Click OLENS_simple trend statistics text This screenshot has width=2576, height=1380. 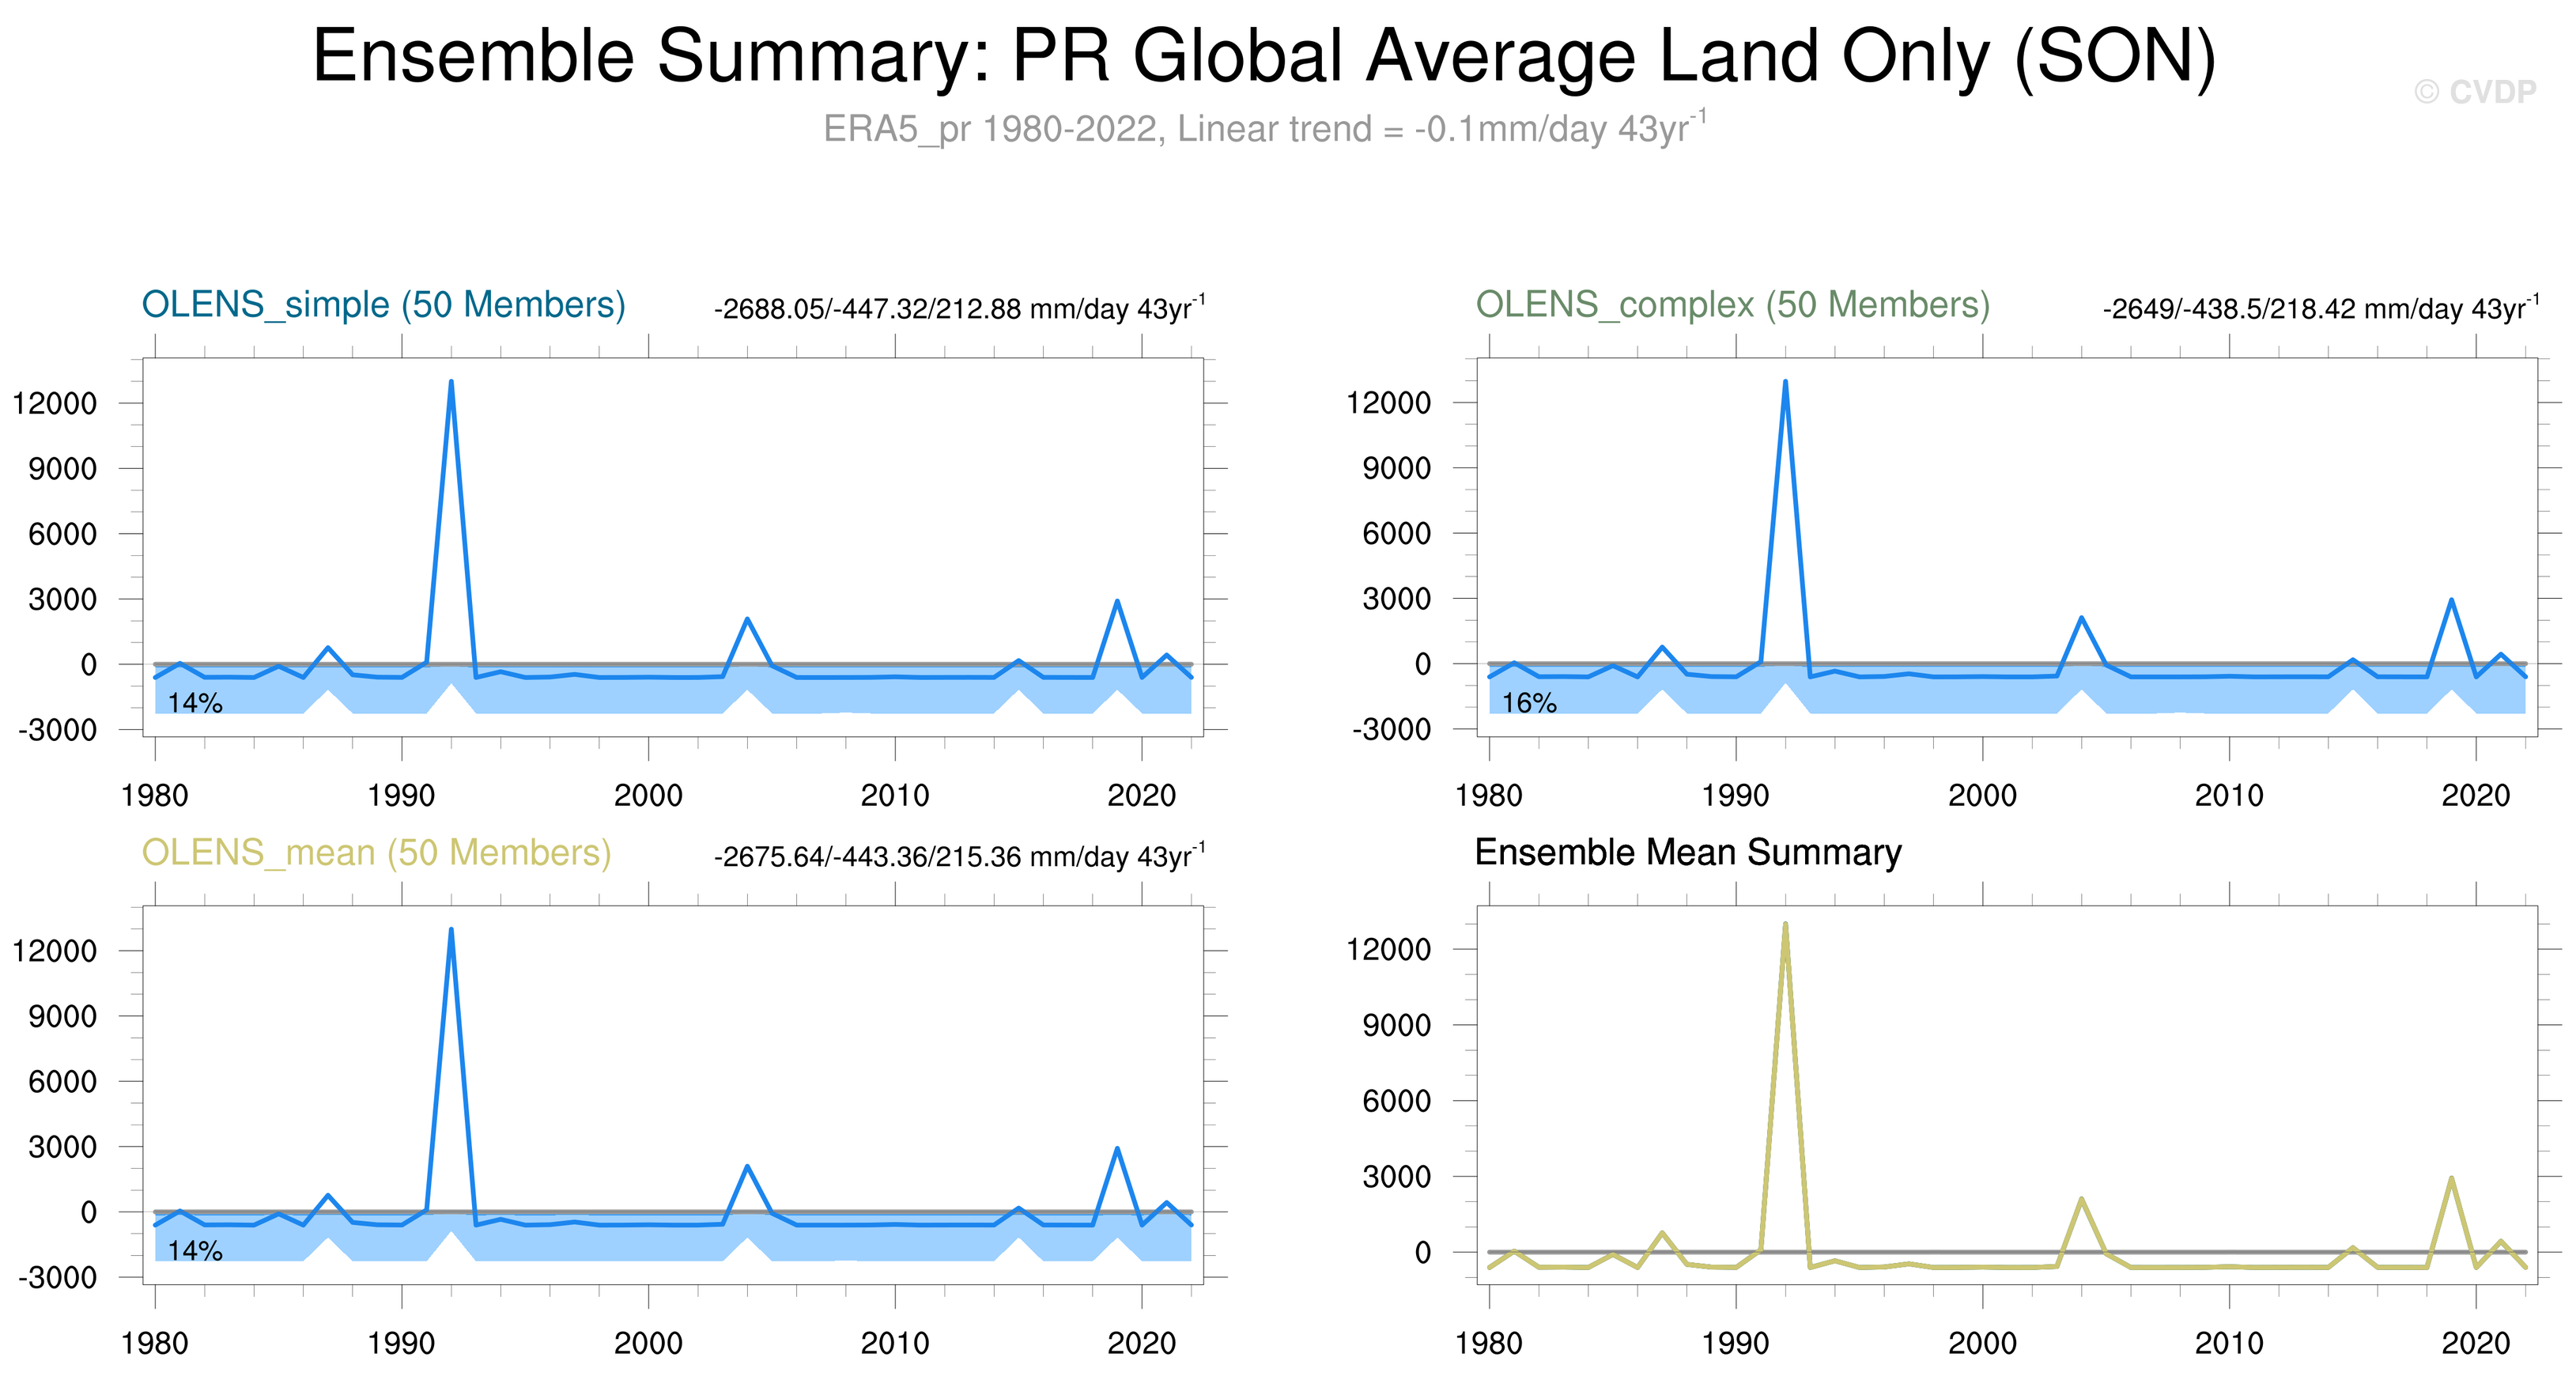coord(959,308)
